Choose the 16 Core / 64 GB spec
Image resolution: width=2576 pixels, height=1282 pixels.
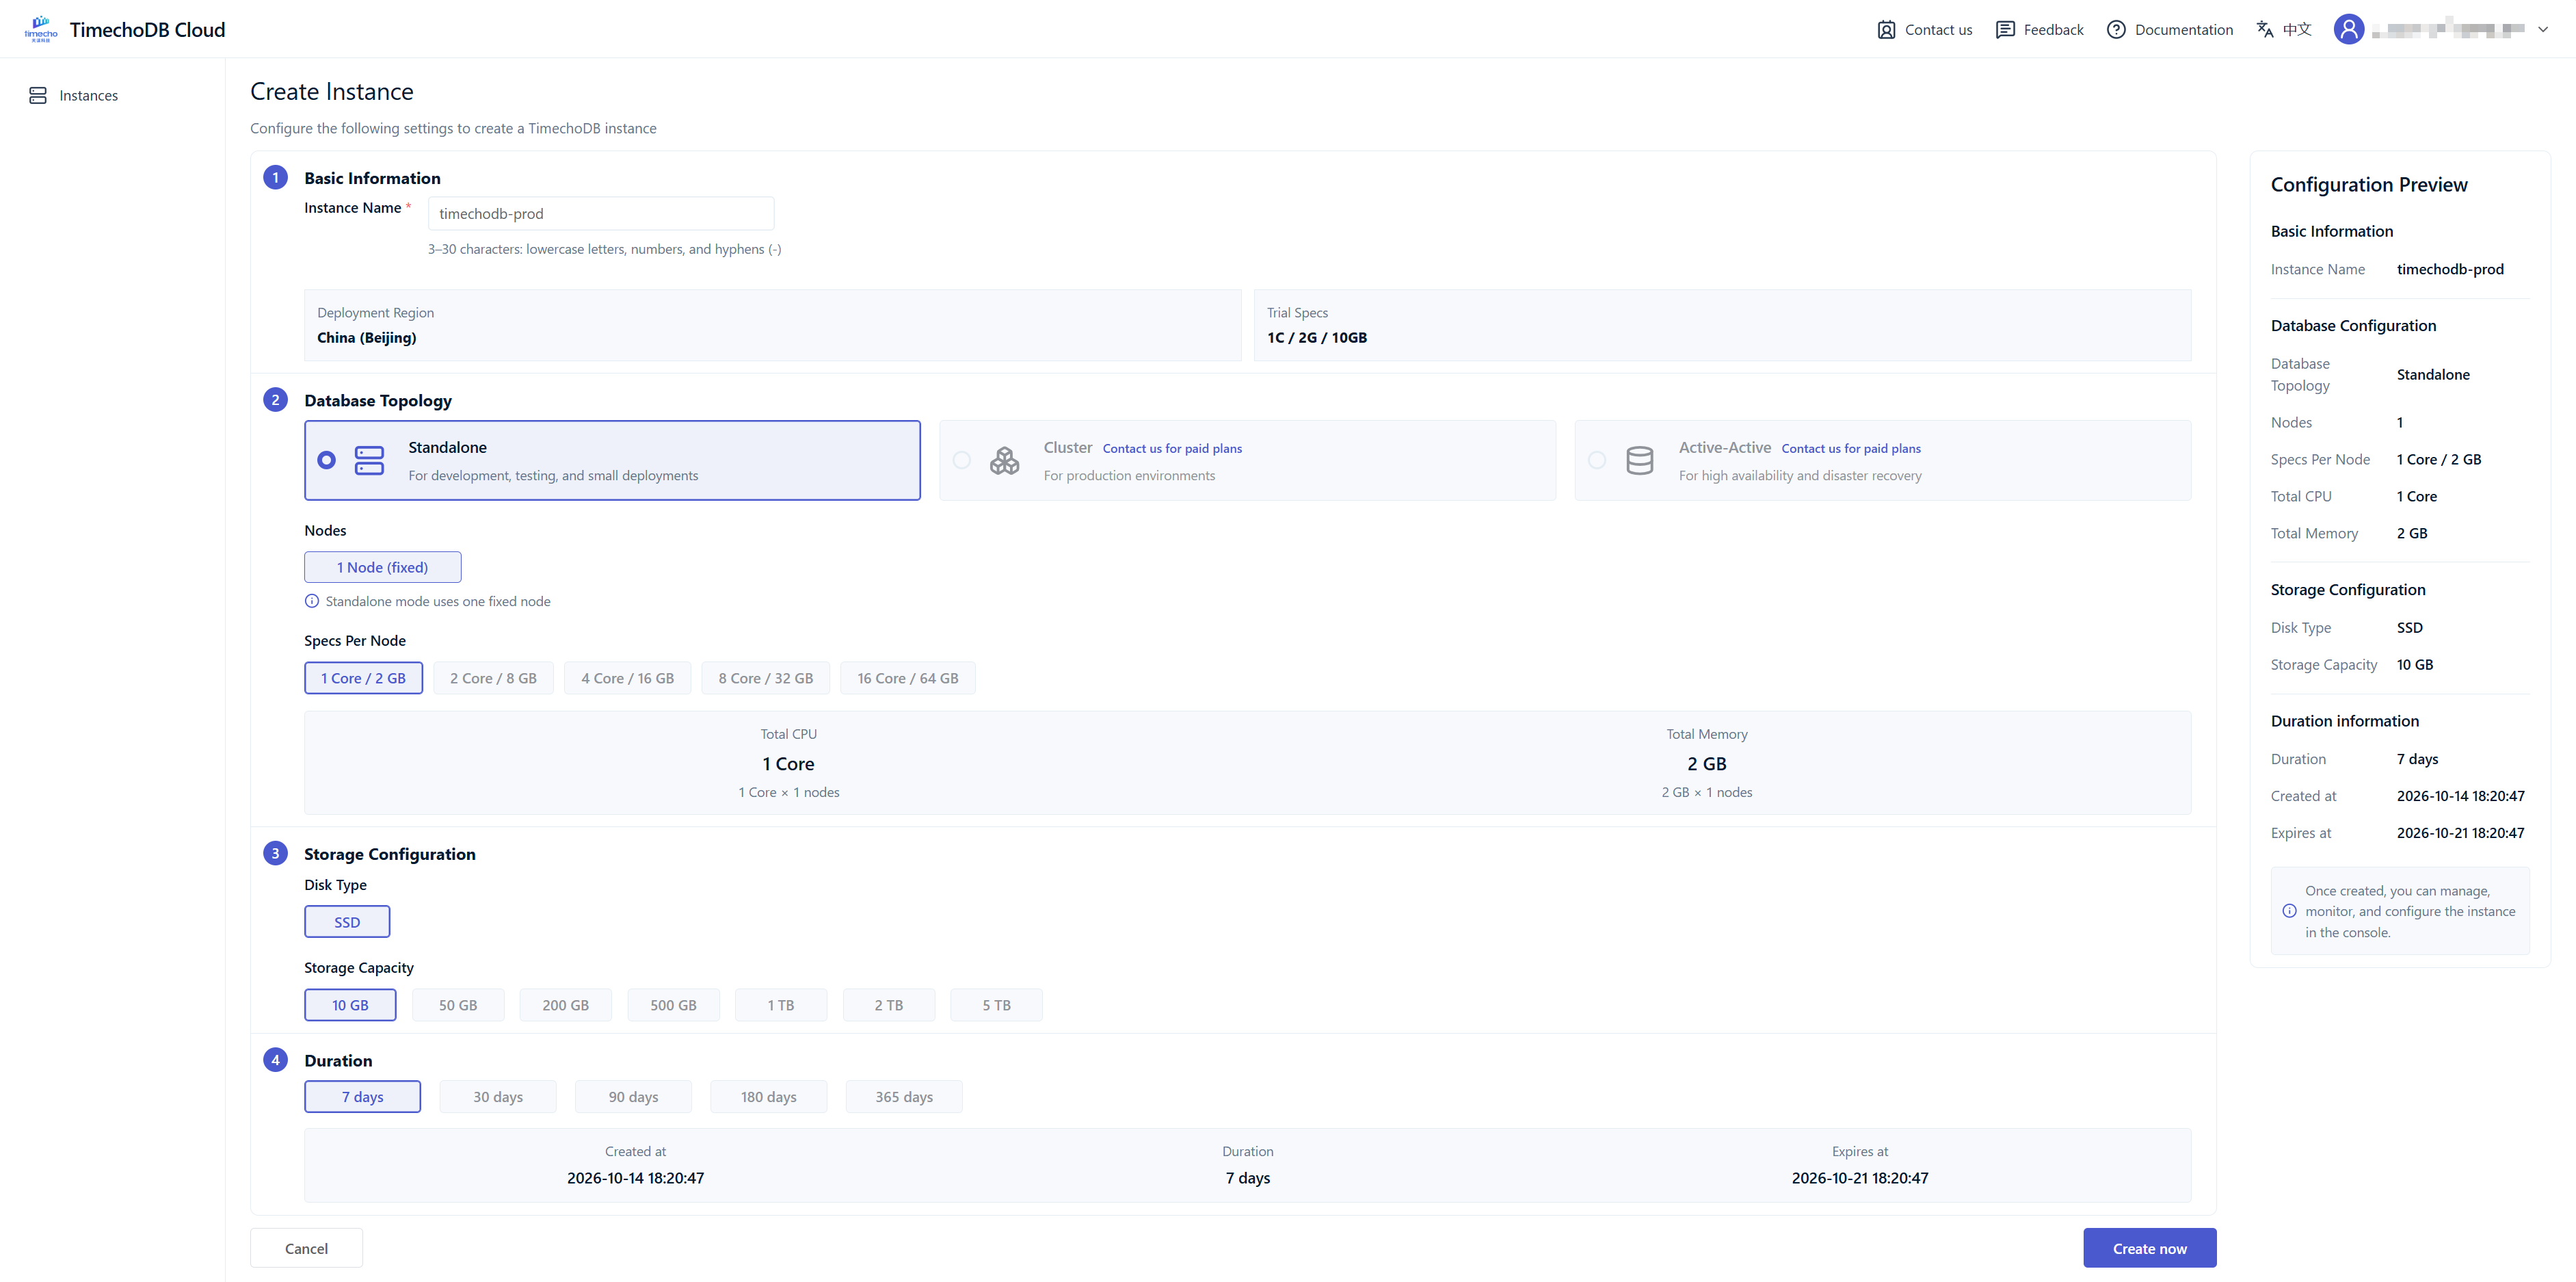(x=907, y=678)
